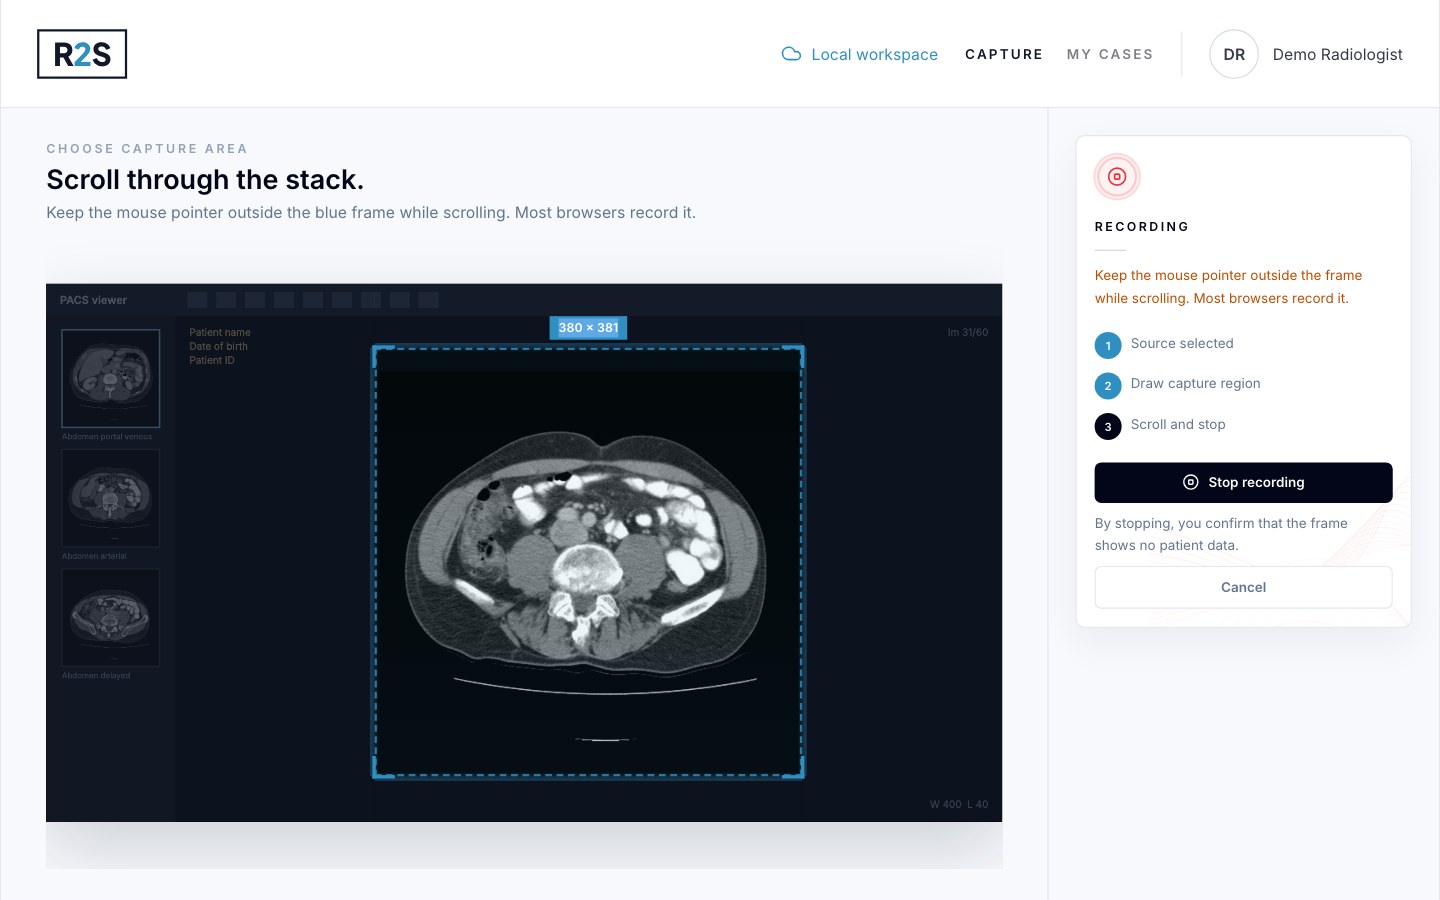Click the bottom-right corner handle of capture frame
This screenshot has height=900, width=1440.
pyautogui.click(x=799, y=772)
